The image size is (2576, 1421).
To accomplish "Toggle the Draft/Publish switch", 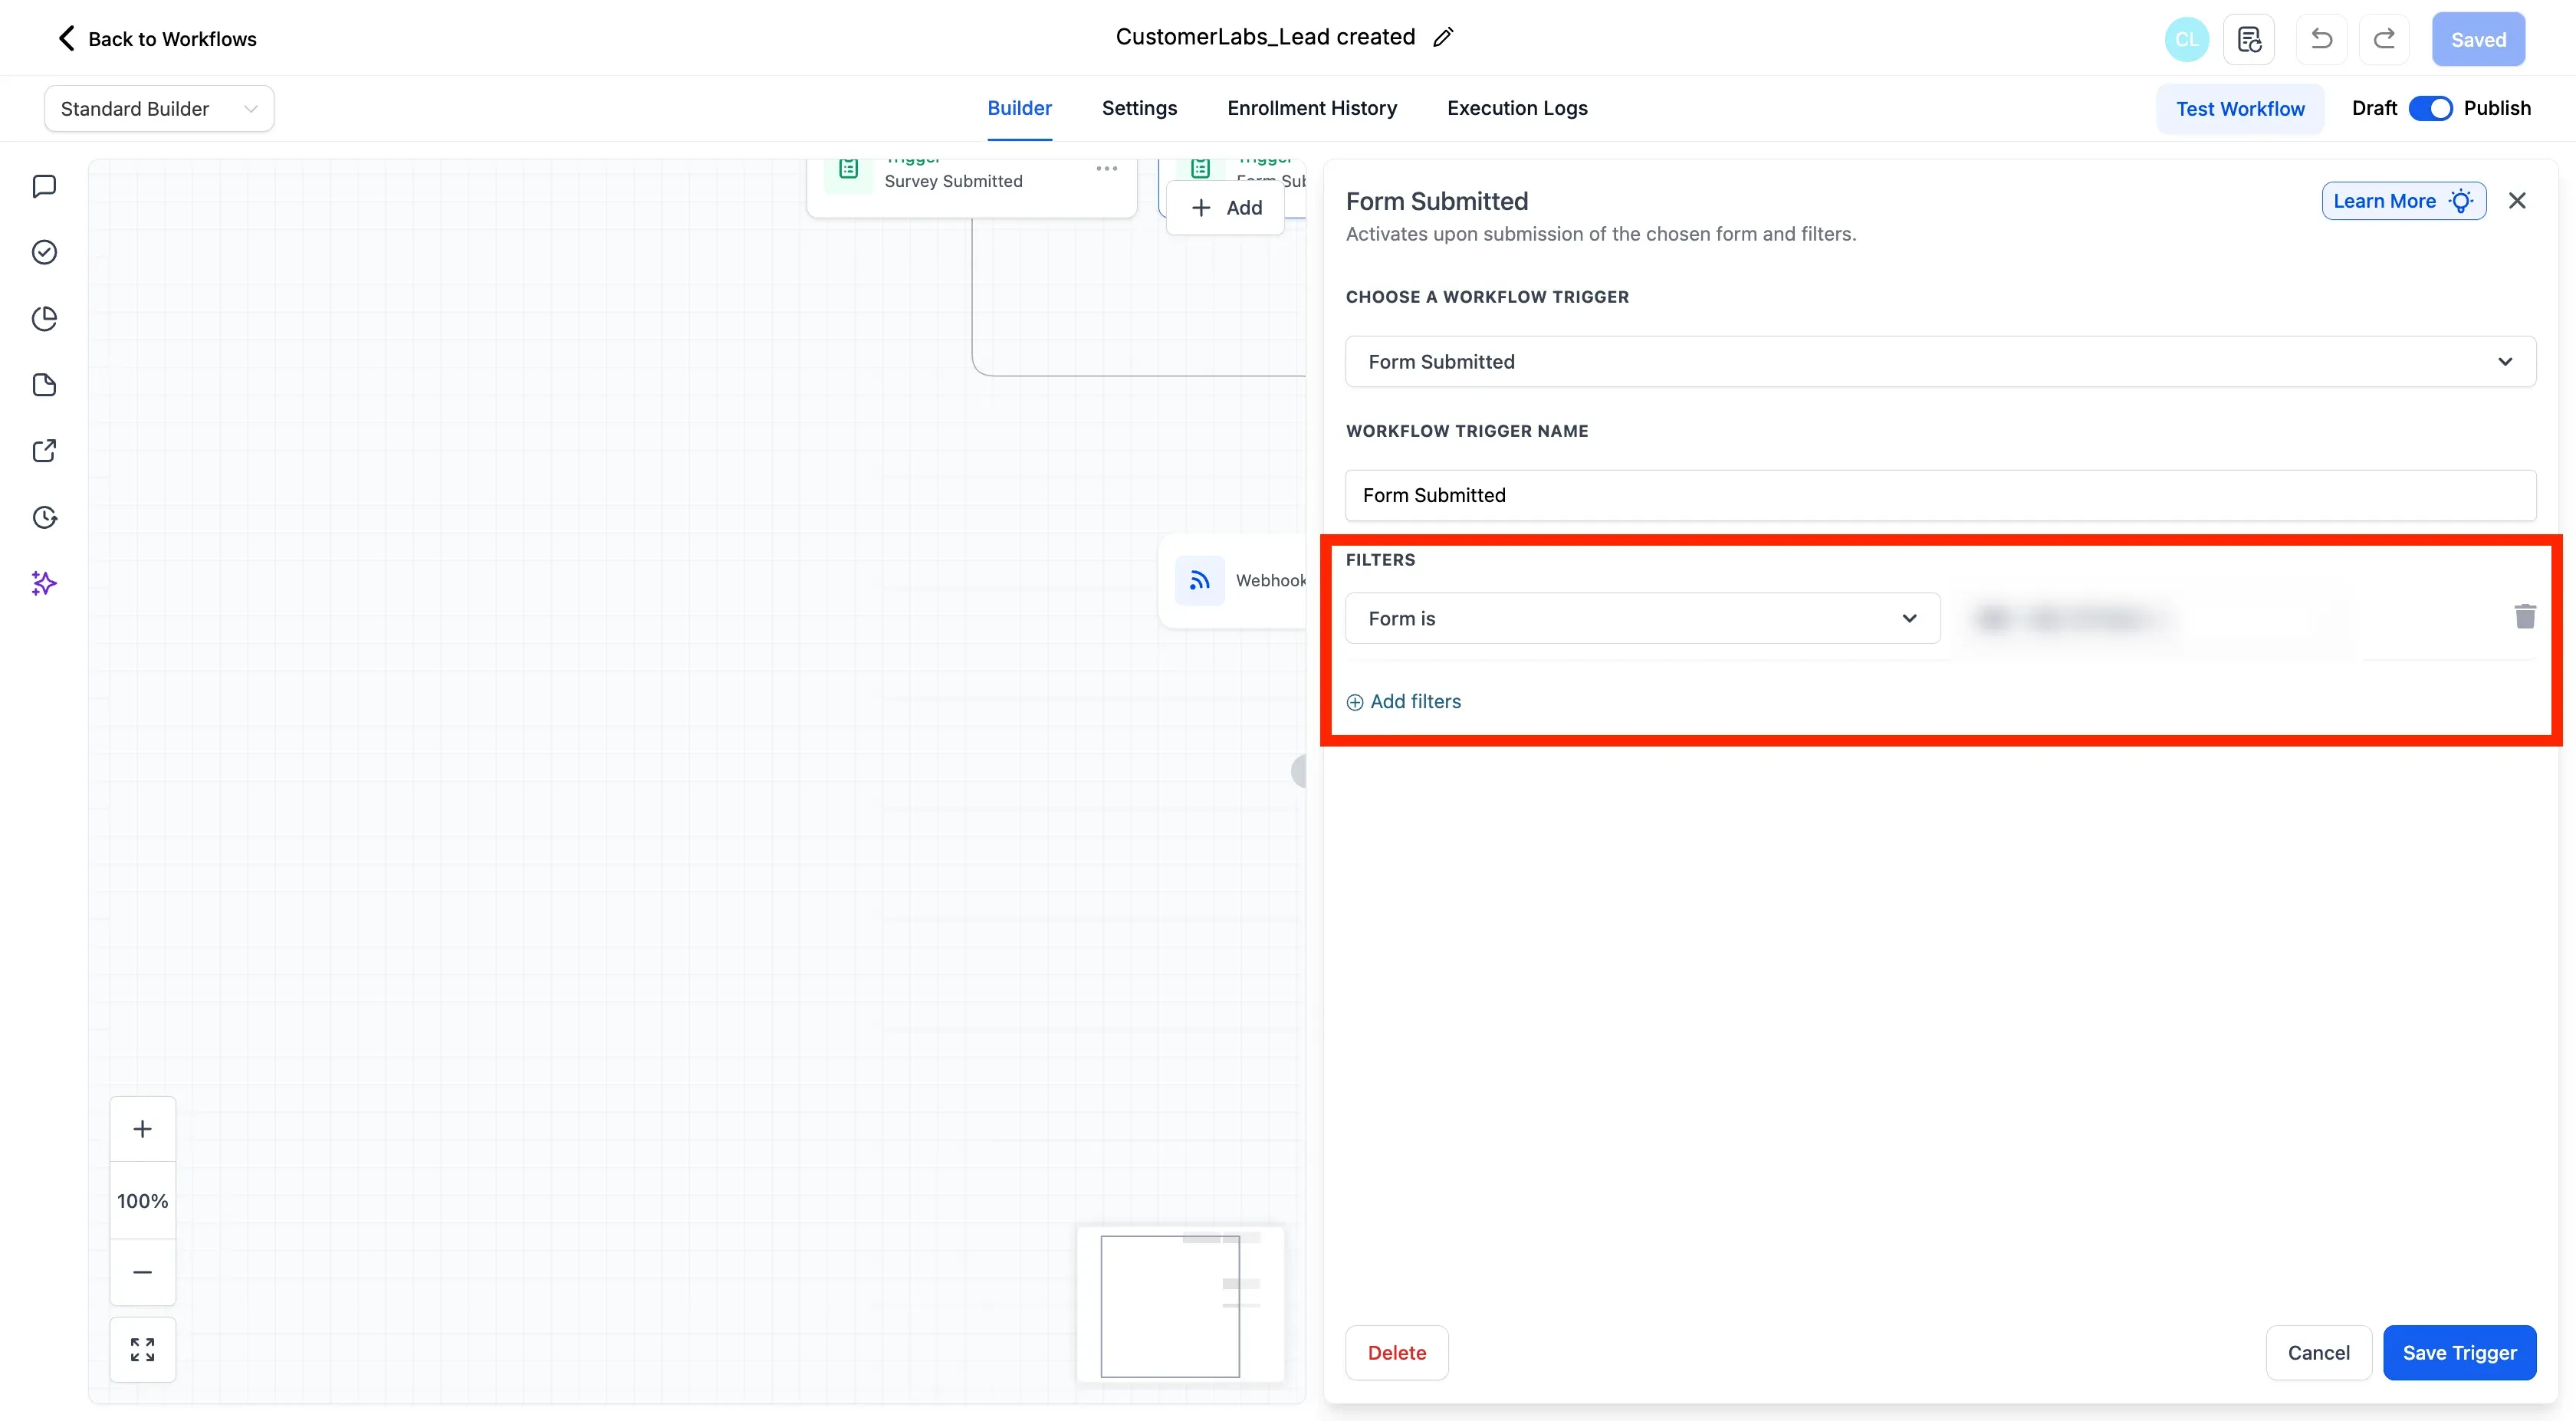I will [x=2430, y=108].
